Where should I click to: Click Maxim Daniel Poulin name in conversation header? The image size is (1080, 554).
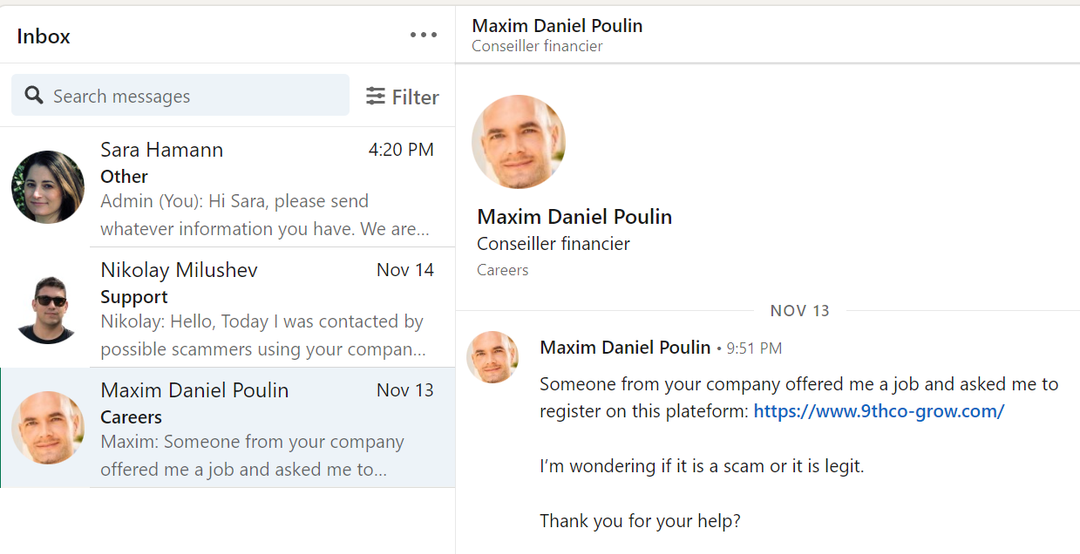coord(557,26)
